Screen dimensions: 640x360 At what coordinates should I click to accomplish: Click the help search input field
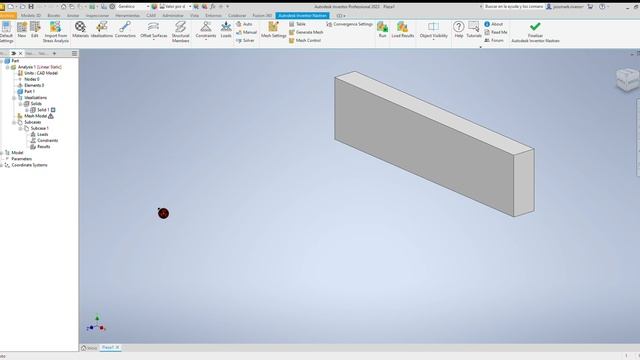pos(513,7)
